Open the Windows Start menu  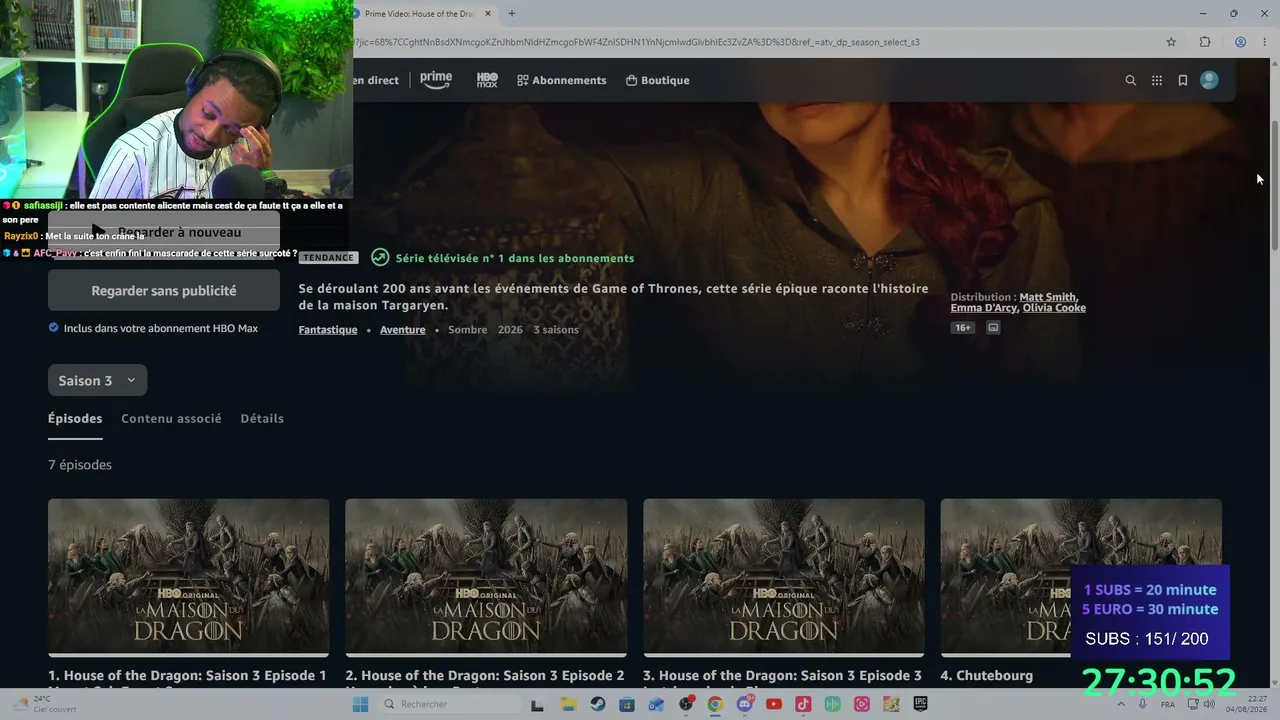point(360,704)
